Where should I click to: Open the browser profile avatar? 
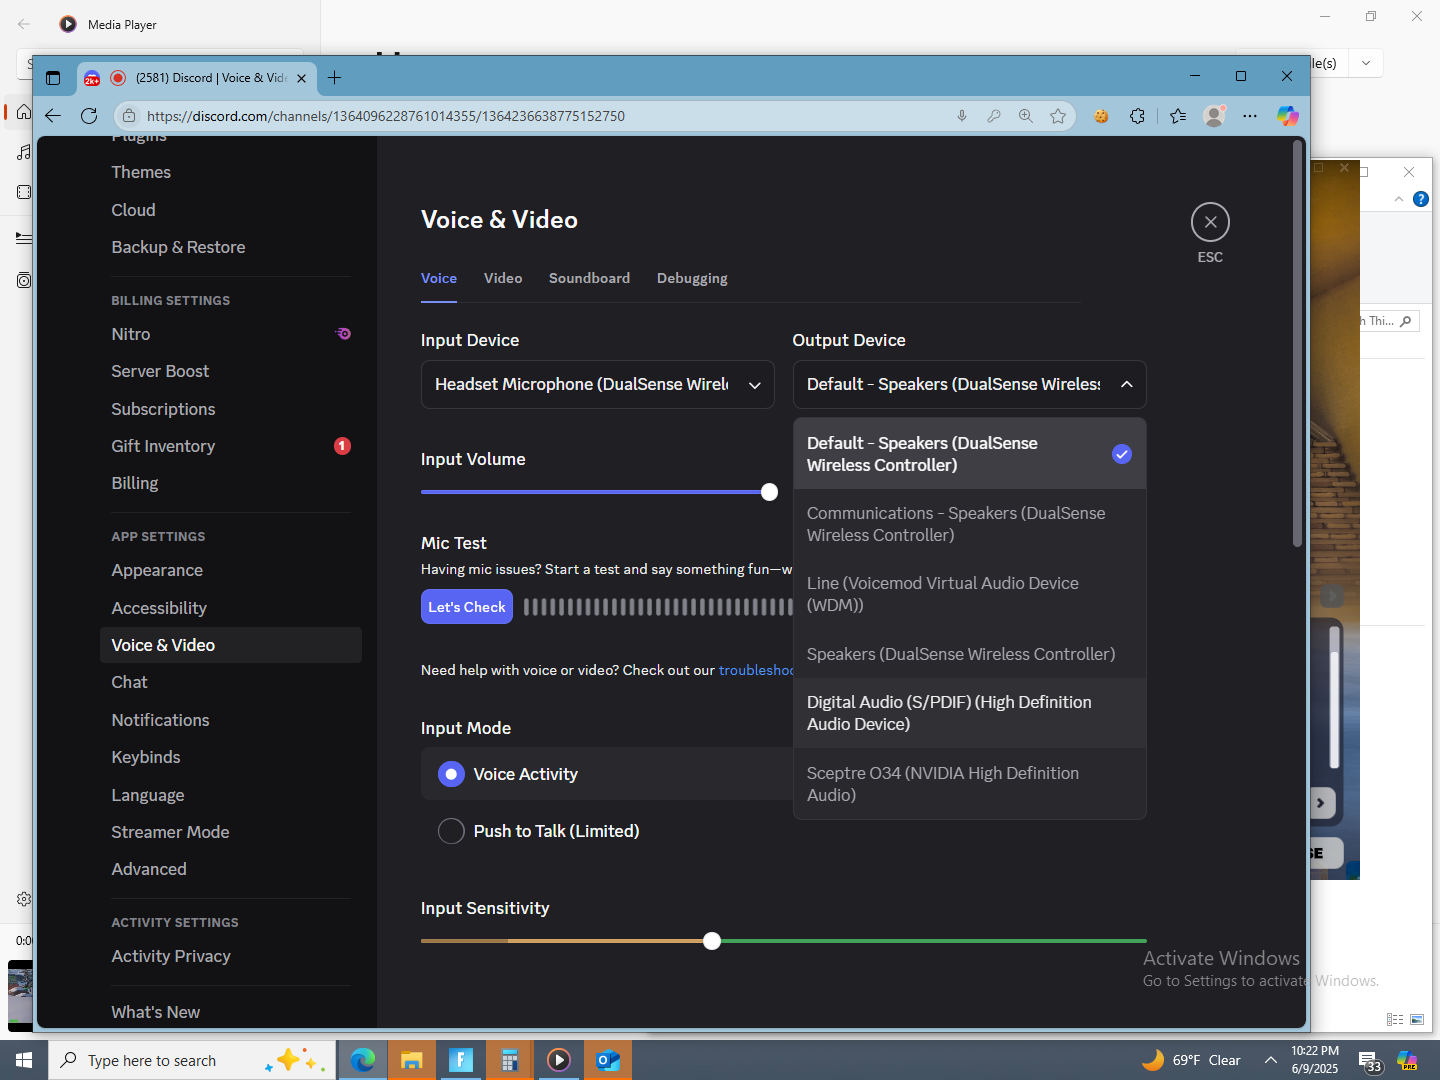[1214, 116]
